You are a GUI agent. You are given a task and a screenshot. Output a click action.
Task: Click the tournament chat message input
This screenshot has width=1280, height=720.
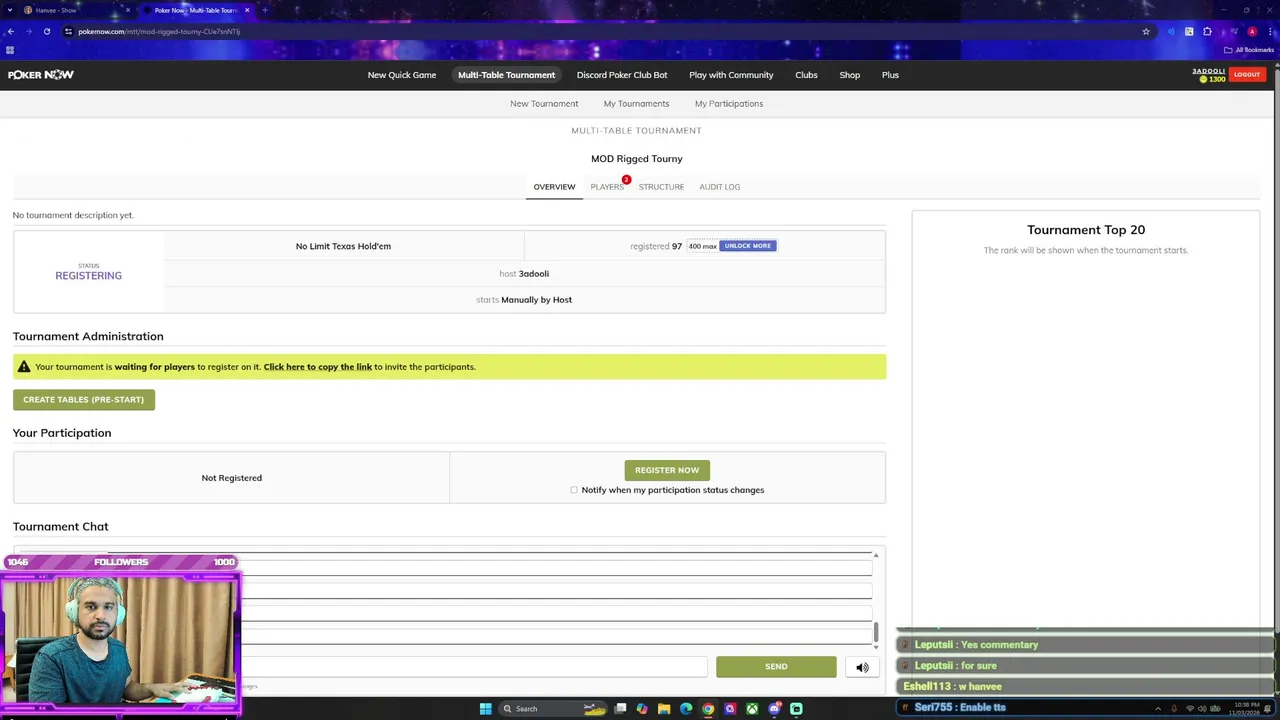[475, 667]
